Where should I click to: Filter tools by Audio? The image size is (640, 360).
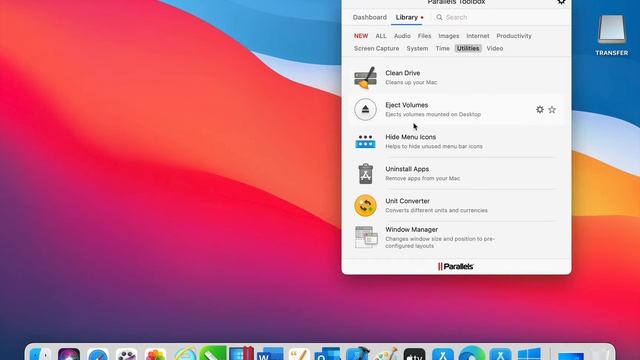[x=402, y=36]
